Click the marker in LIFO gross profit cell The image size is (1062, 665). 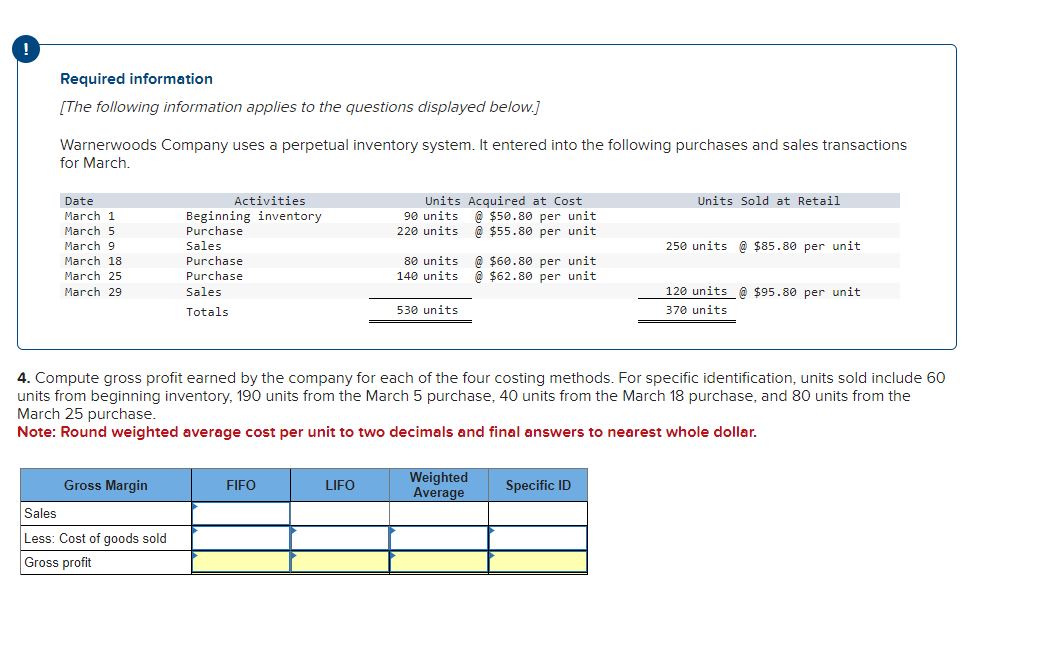294,554
